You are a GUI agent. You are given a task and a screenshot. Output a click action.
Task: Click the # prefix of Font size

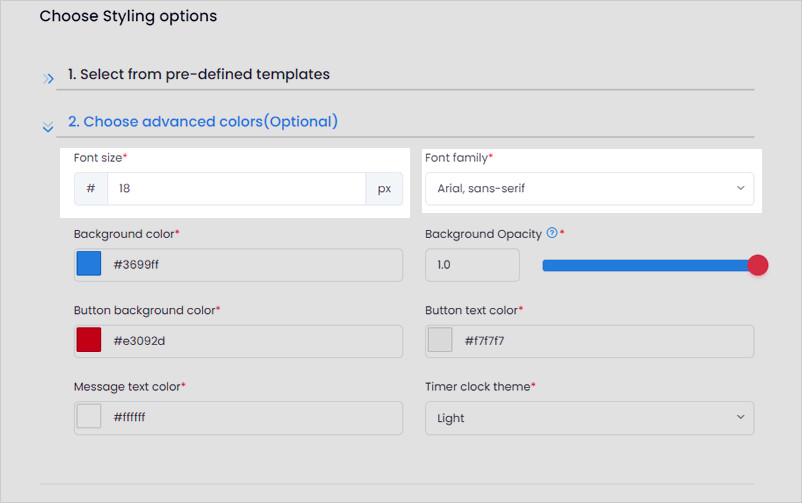(x=91, y=189)
